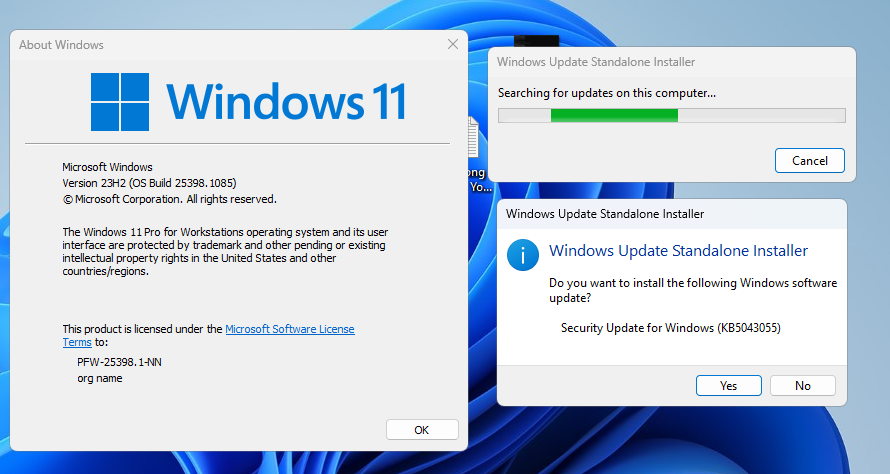Click the install prompt dialog's title bar
Viewport: 890px width, 474px height.
(671, 214)
